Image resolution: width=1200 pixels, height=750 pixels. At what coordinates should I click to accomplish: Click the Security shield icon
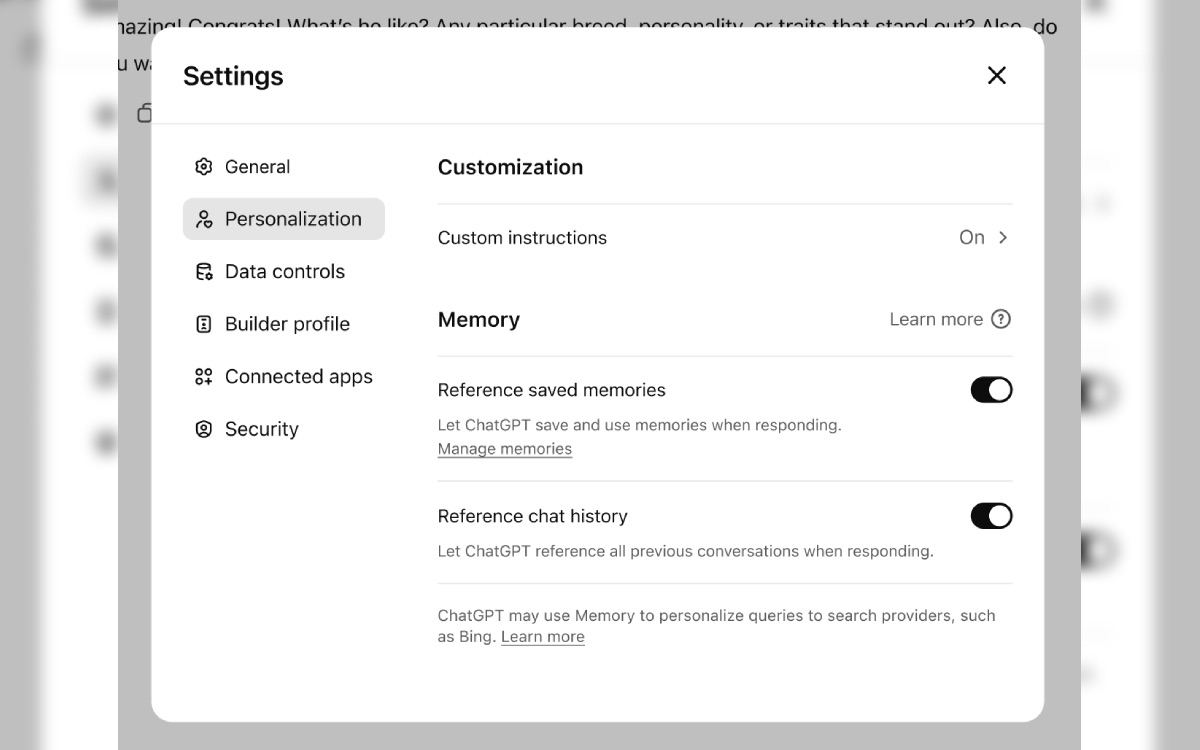coord(204,429)
